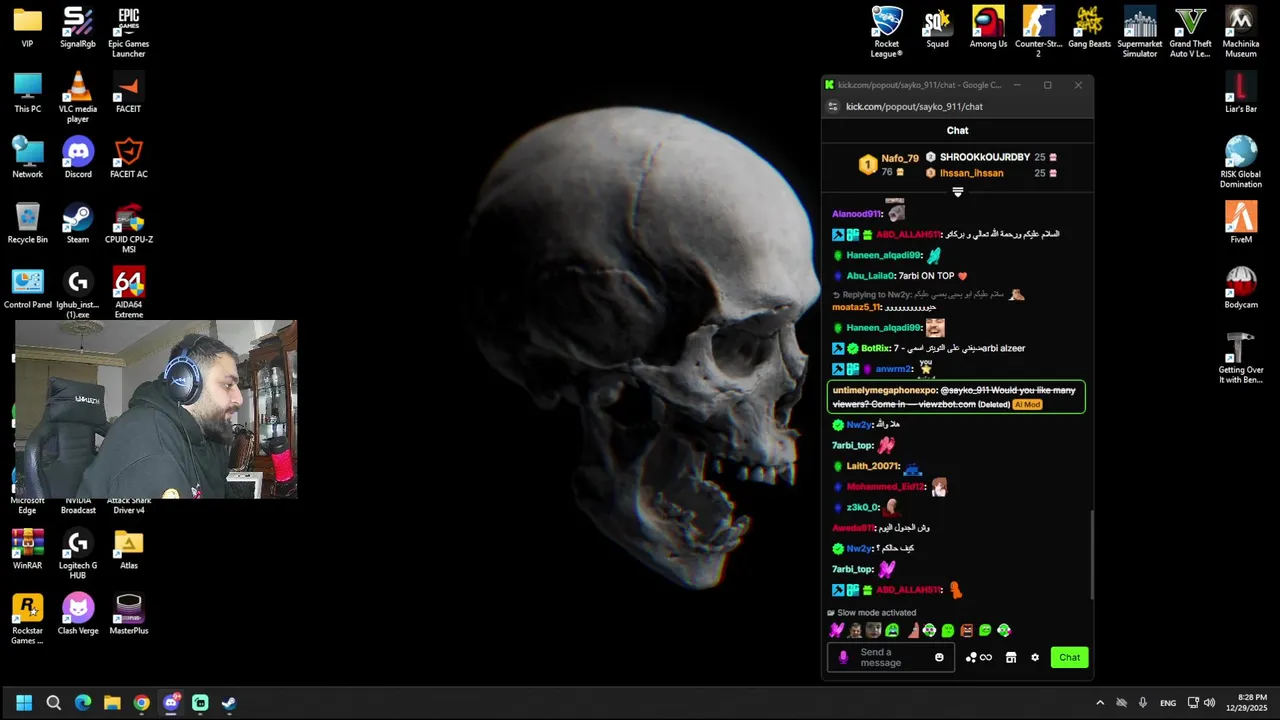
Task: Open FiveM desktop shortcut
Action: (1241, 222)
